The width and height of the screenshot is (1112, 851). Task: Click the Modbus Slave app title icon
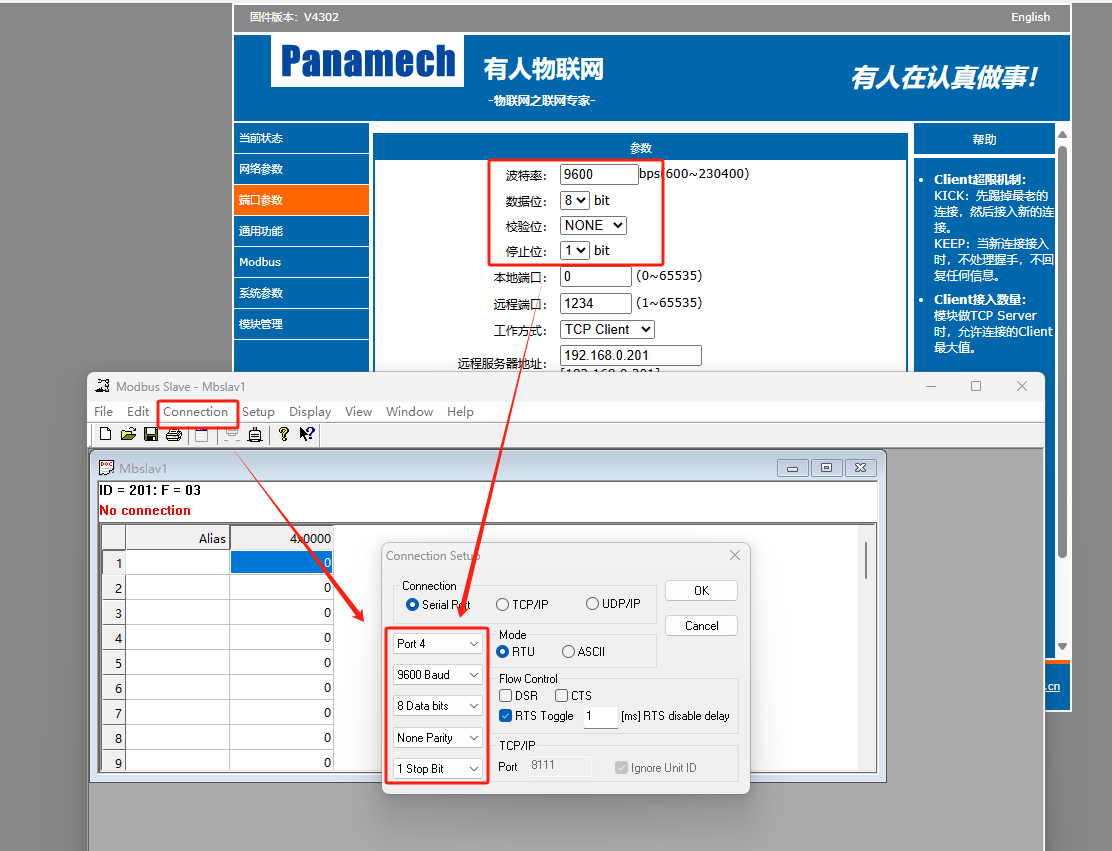103,386
